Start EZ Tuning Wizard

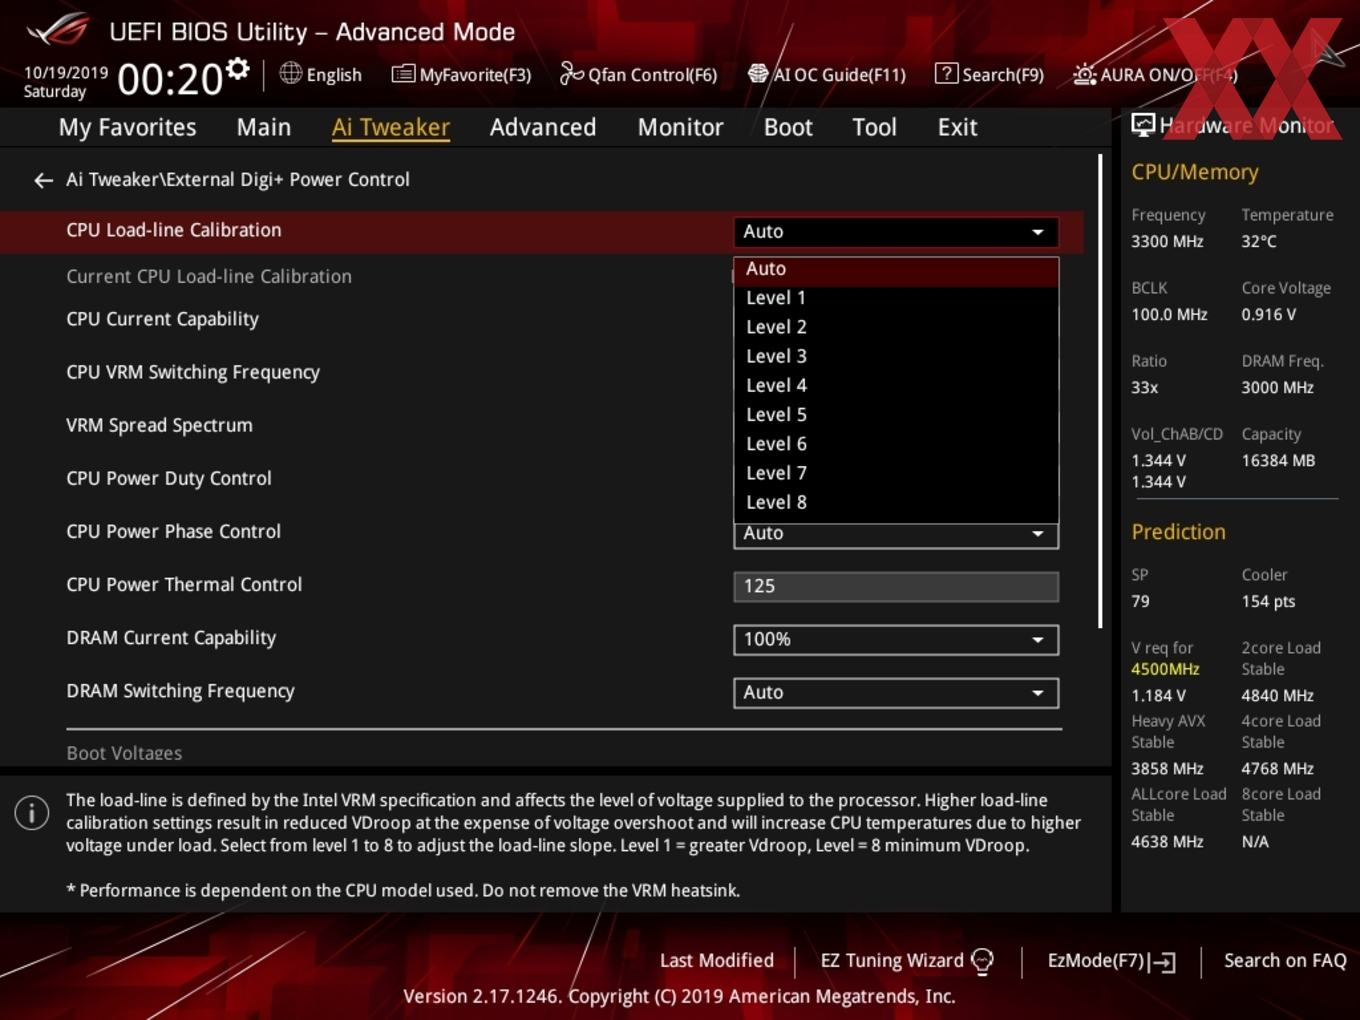click(907, 961)
